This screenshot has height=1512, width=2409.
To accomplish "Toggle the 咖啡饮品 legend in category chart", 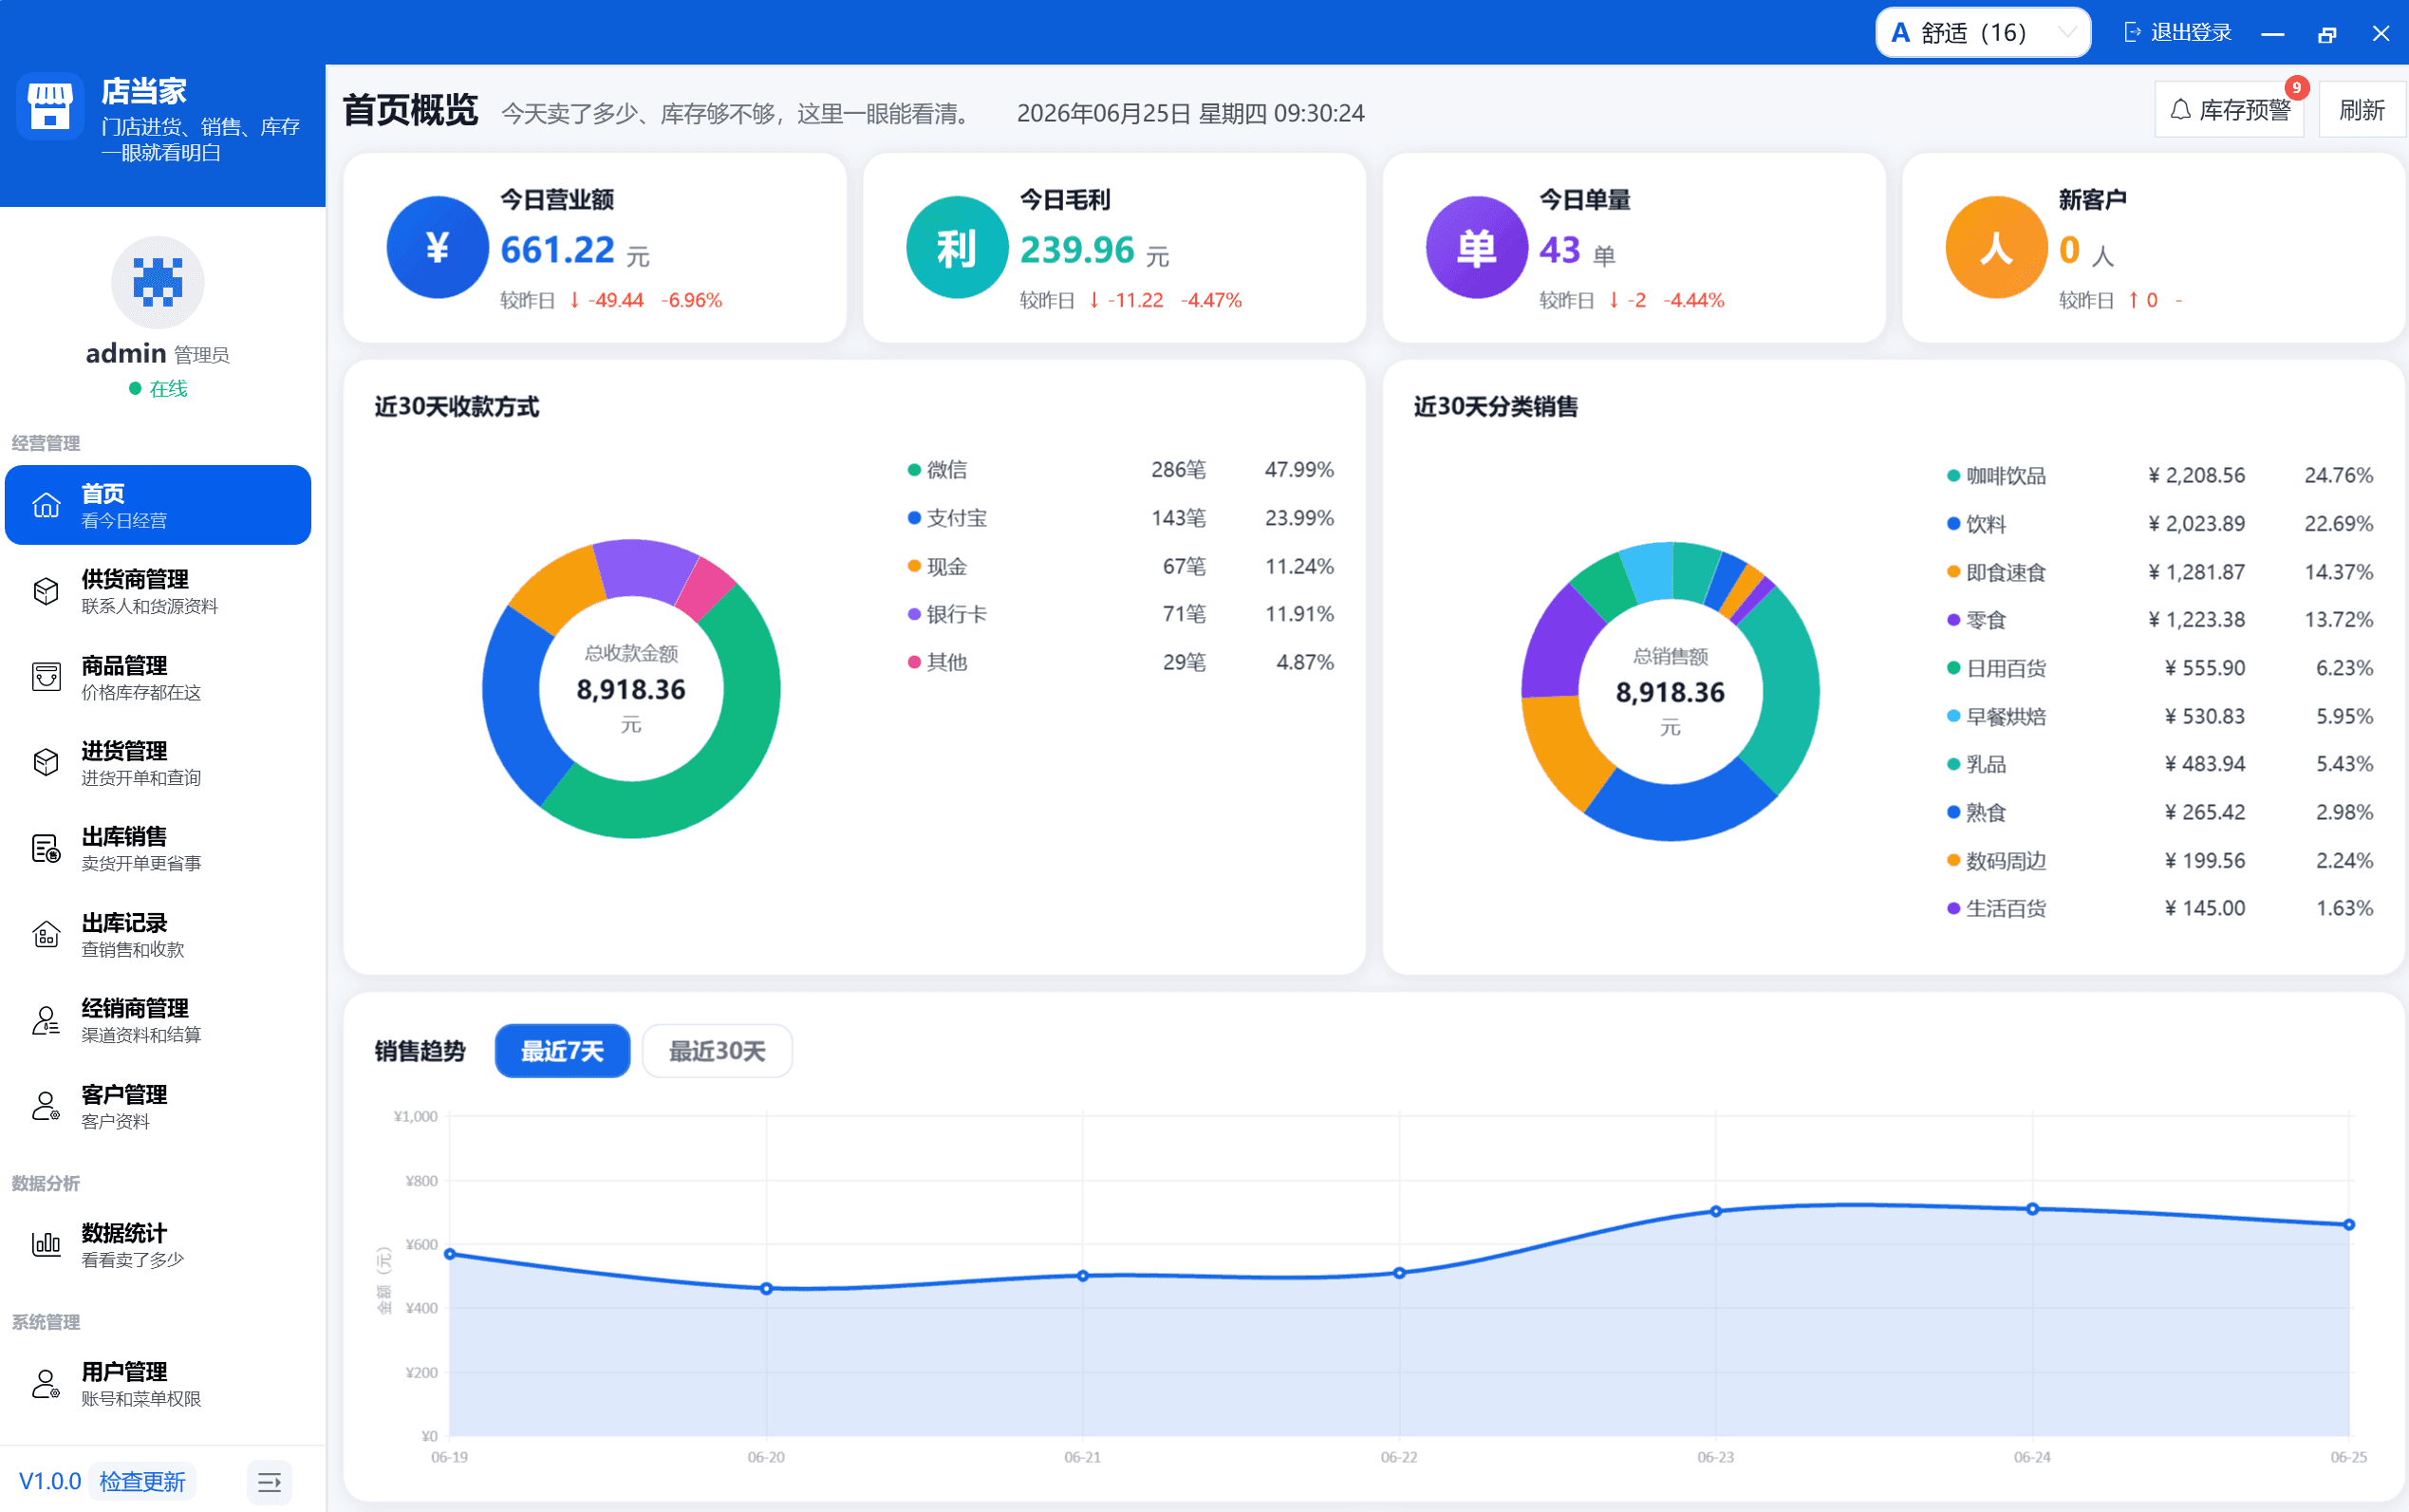I will coord(1995,475).
